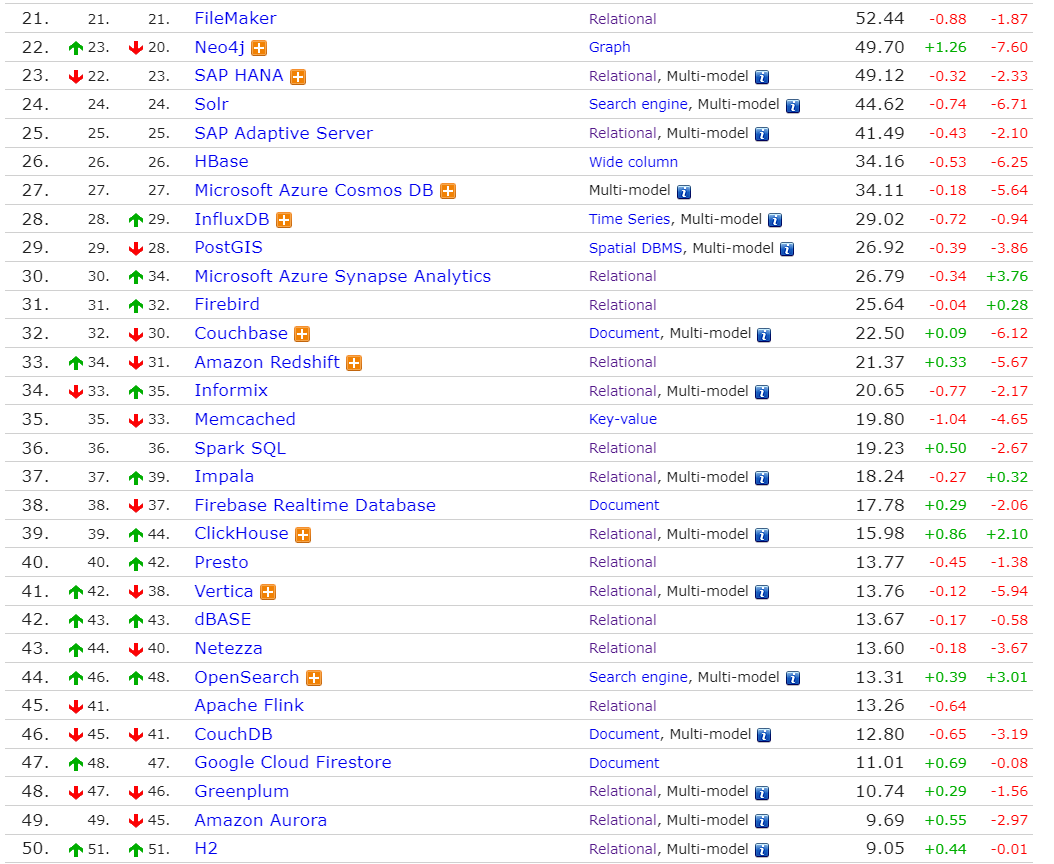Viewport: 1054px width, 864px height.
Task: Click the +2.10 value in ClickHouse row
Action: point(1007,534)
